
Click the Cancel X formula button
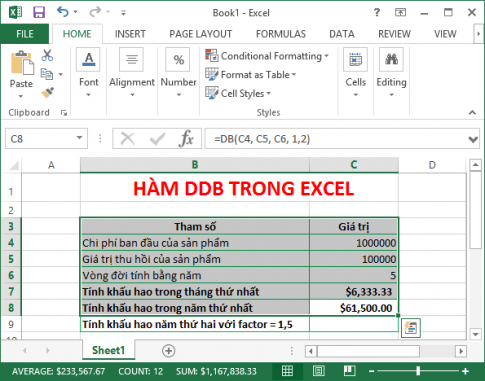[128, 138]
